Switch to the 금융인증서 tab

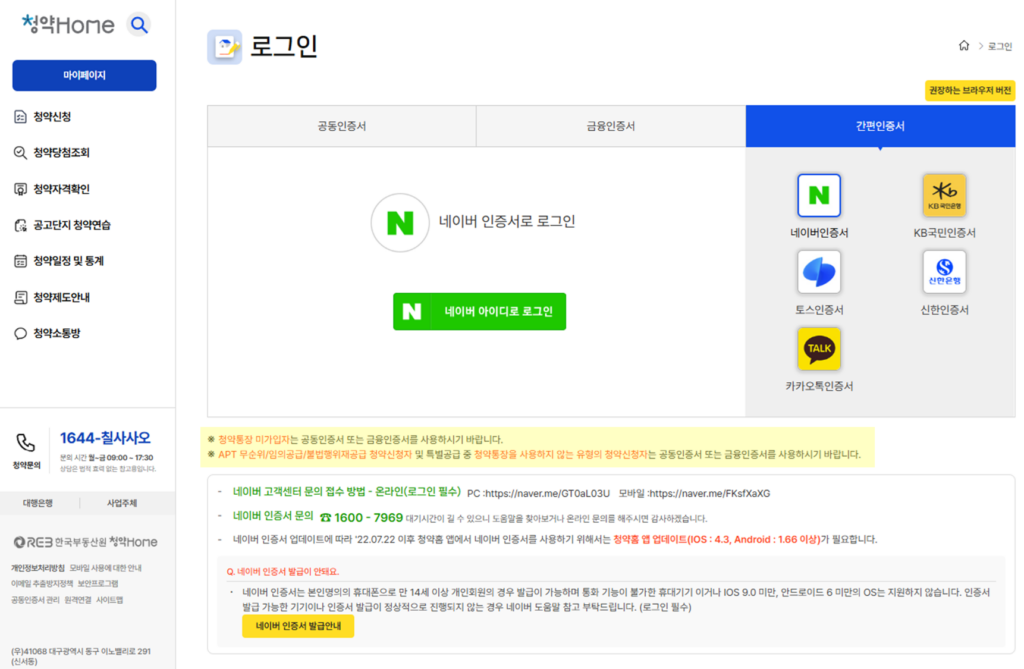(610, 126)
